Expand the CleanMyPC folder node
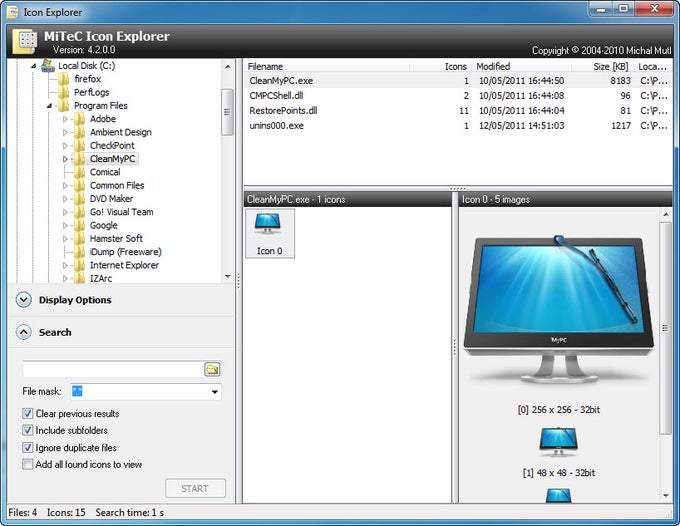Image resolution: width=680 pixels, height=526 pixels. click(x=65, y=159)
